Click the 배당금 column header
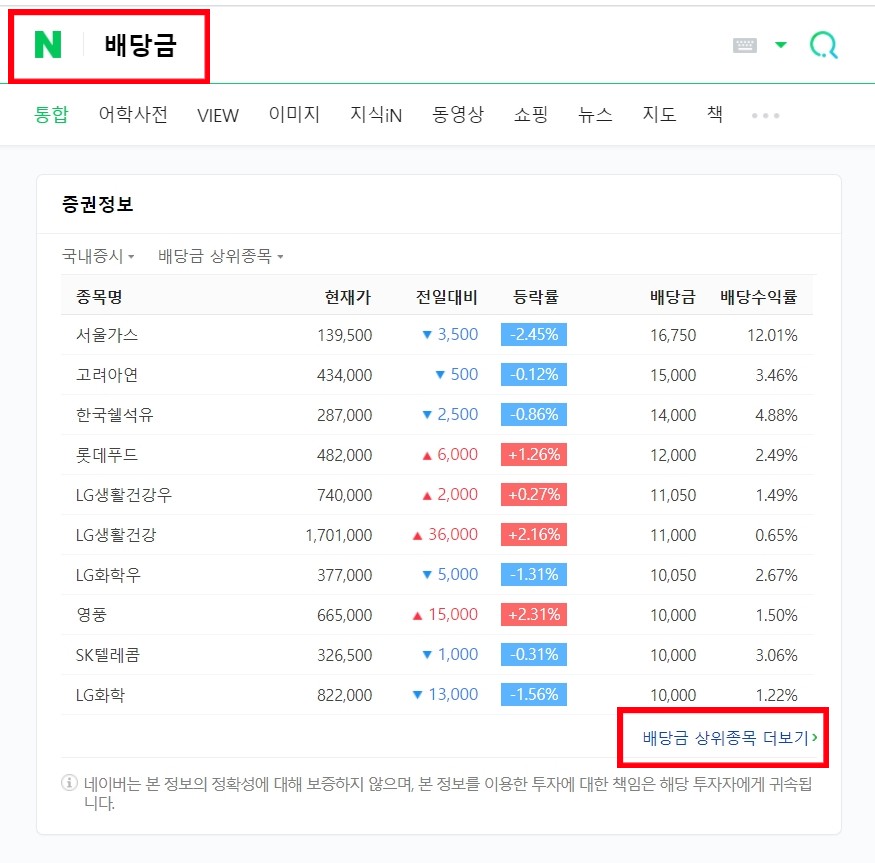Viewport: 875px width, 863px height. pos(673,296)
